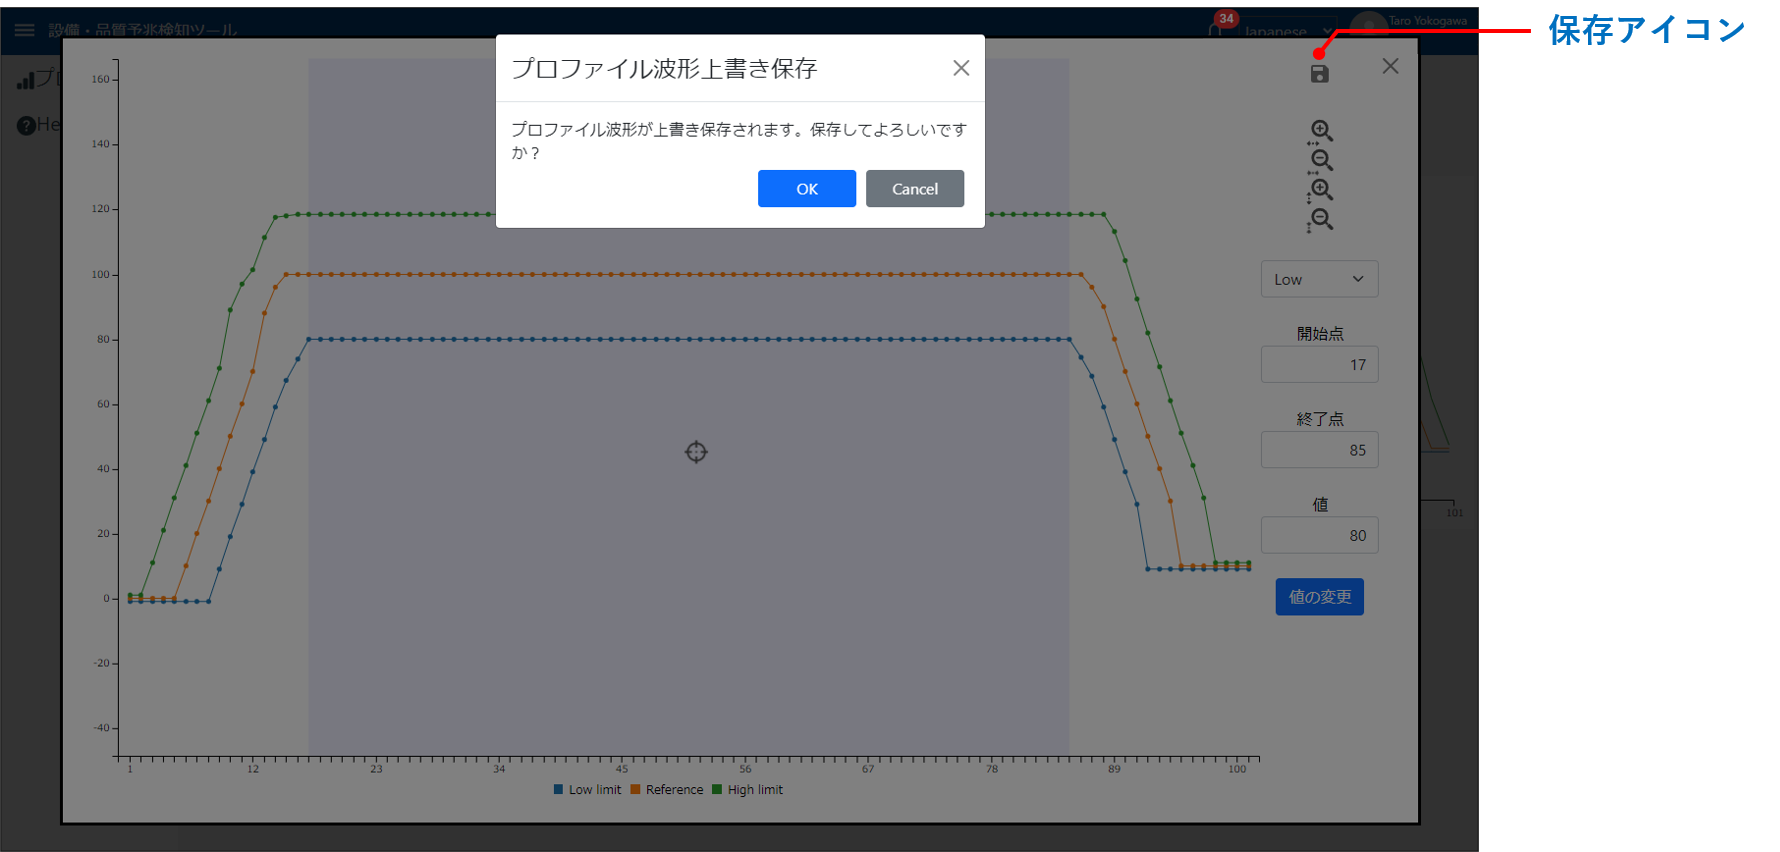Viewport: 1780px width, 852px height.
Task: Click the 値 label above the value field
Action: pos(1320,505)
